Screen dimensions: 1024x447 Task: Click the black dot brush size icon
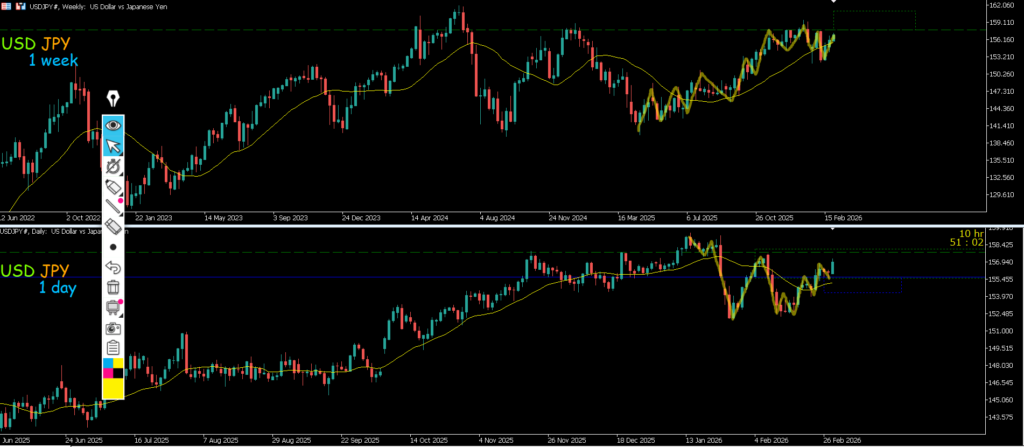113,247
